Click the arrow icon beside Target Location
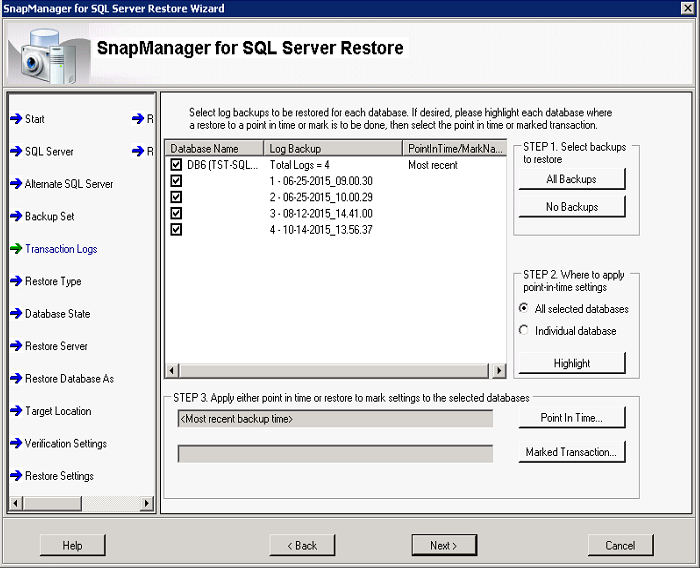This screenshot has width=700, height=568. [16, 411]
